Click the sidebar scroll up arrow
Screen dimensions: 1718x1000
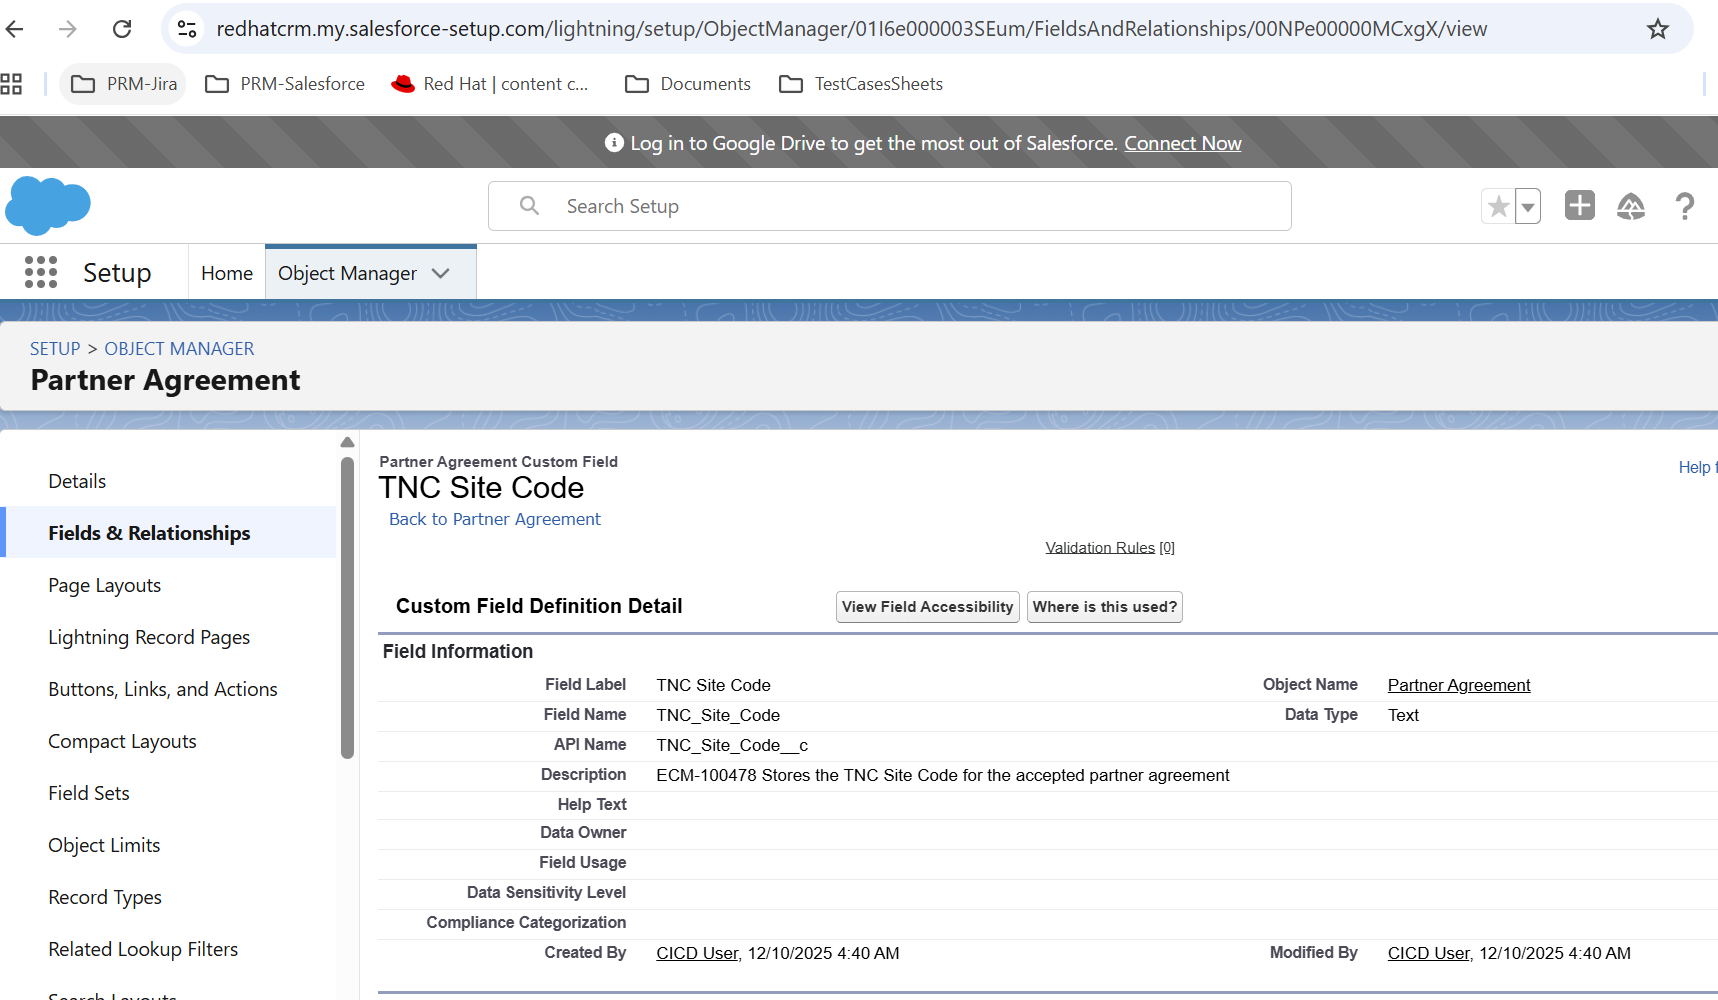(347, 442)
